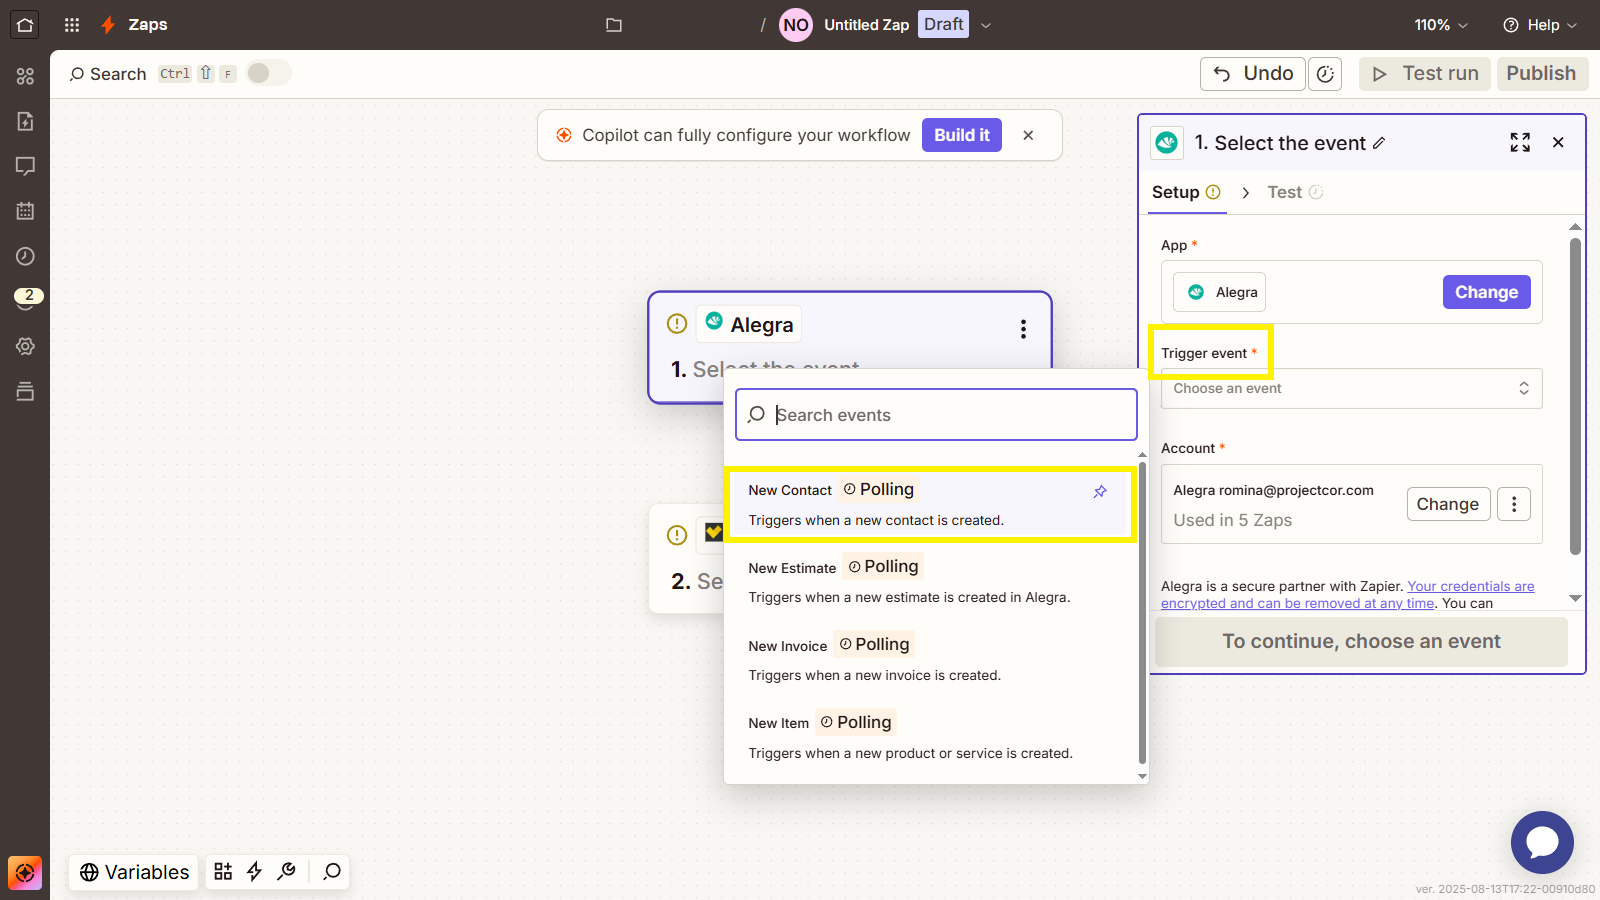The image size is (1600, 900).
Task: Close the Select the event panel
Action: (x=1558, y=143)
